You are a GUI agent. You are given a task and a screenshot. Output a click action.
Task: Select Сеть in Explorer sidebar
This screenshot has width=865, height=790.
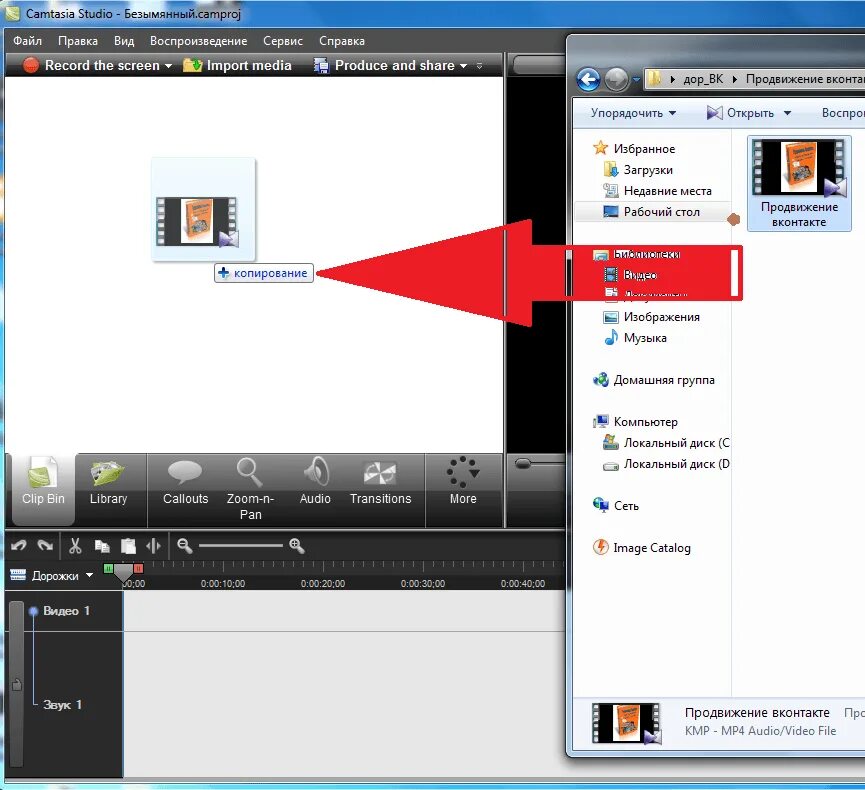[616, 505]
